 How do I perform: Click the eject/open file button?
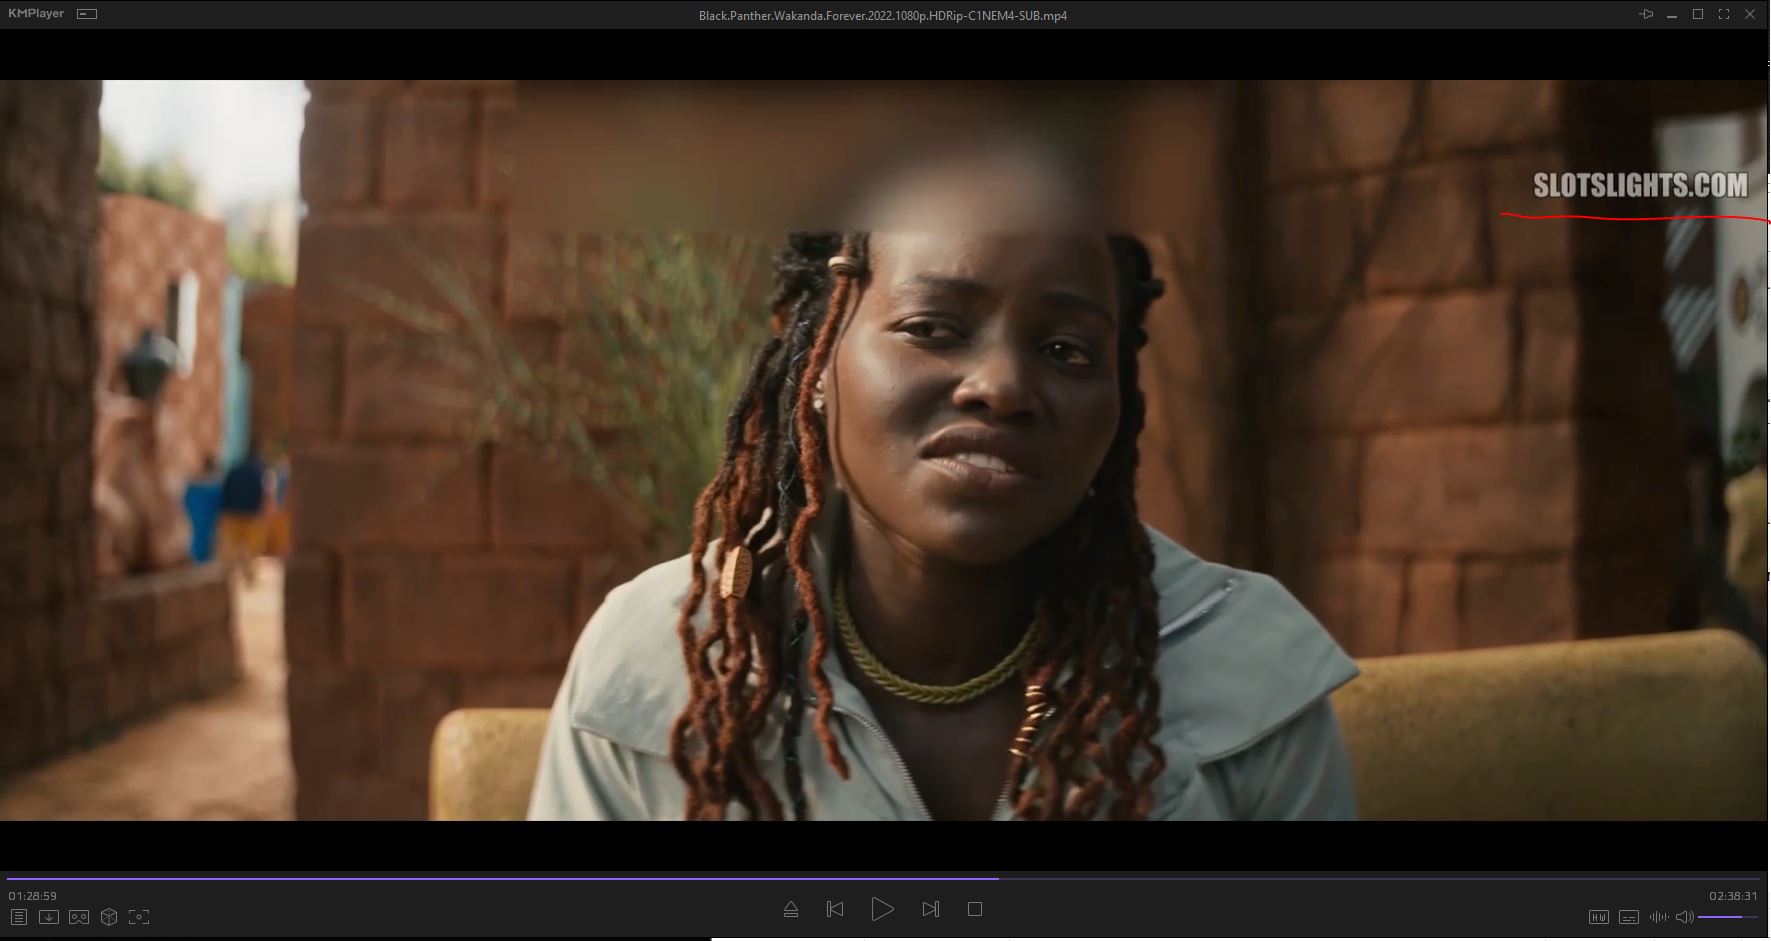coord(791,909)
